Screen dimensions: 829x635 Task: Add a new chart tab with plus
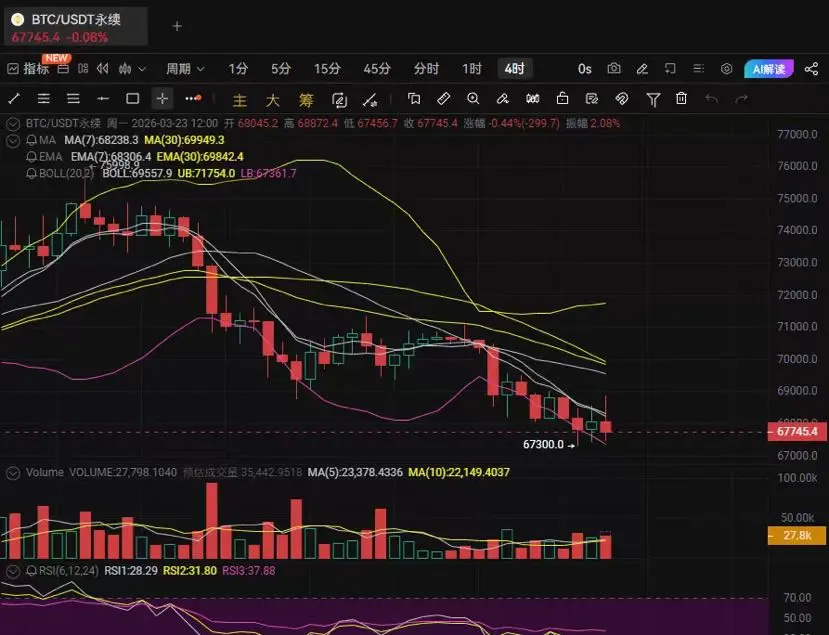177,26
